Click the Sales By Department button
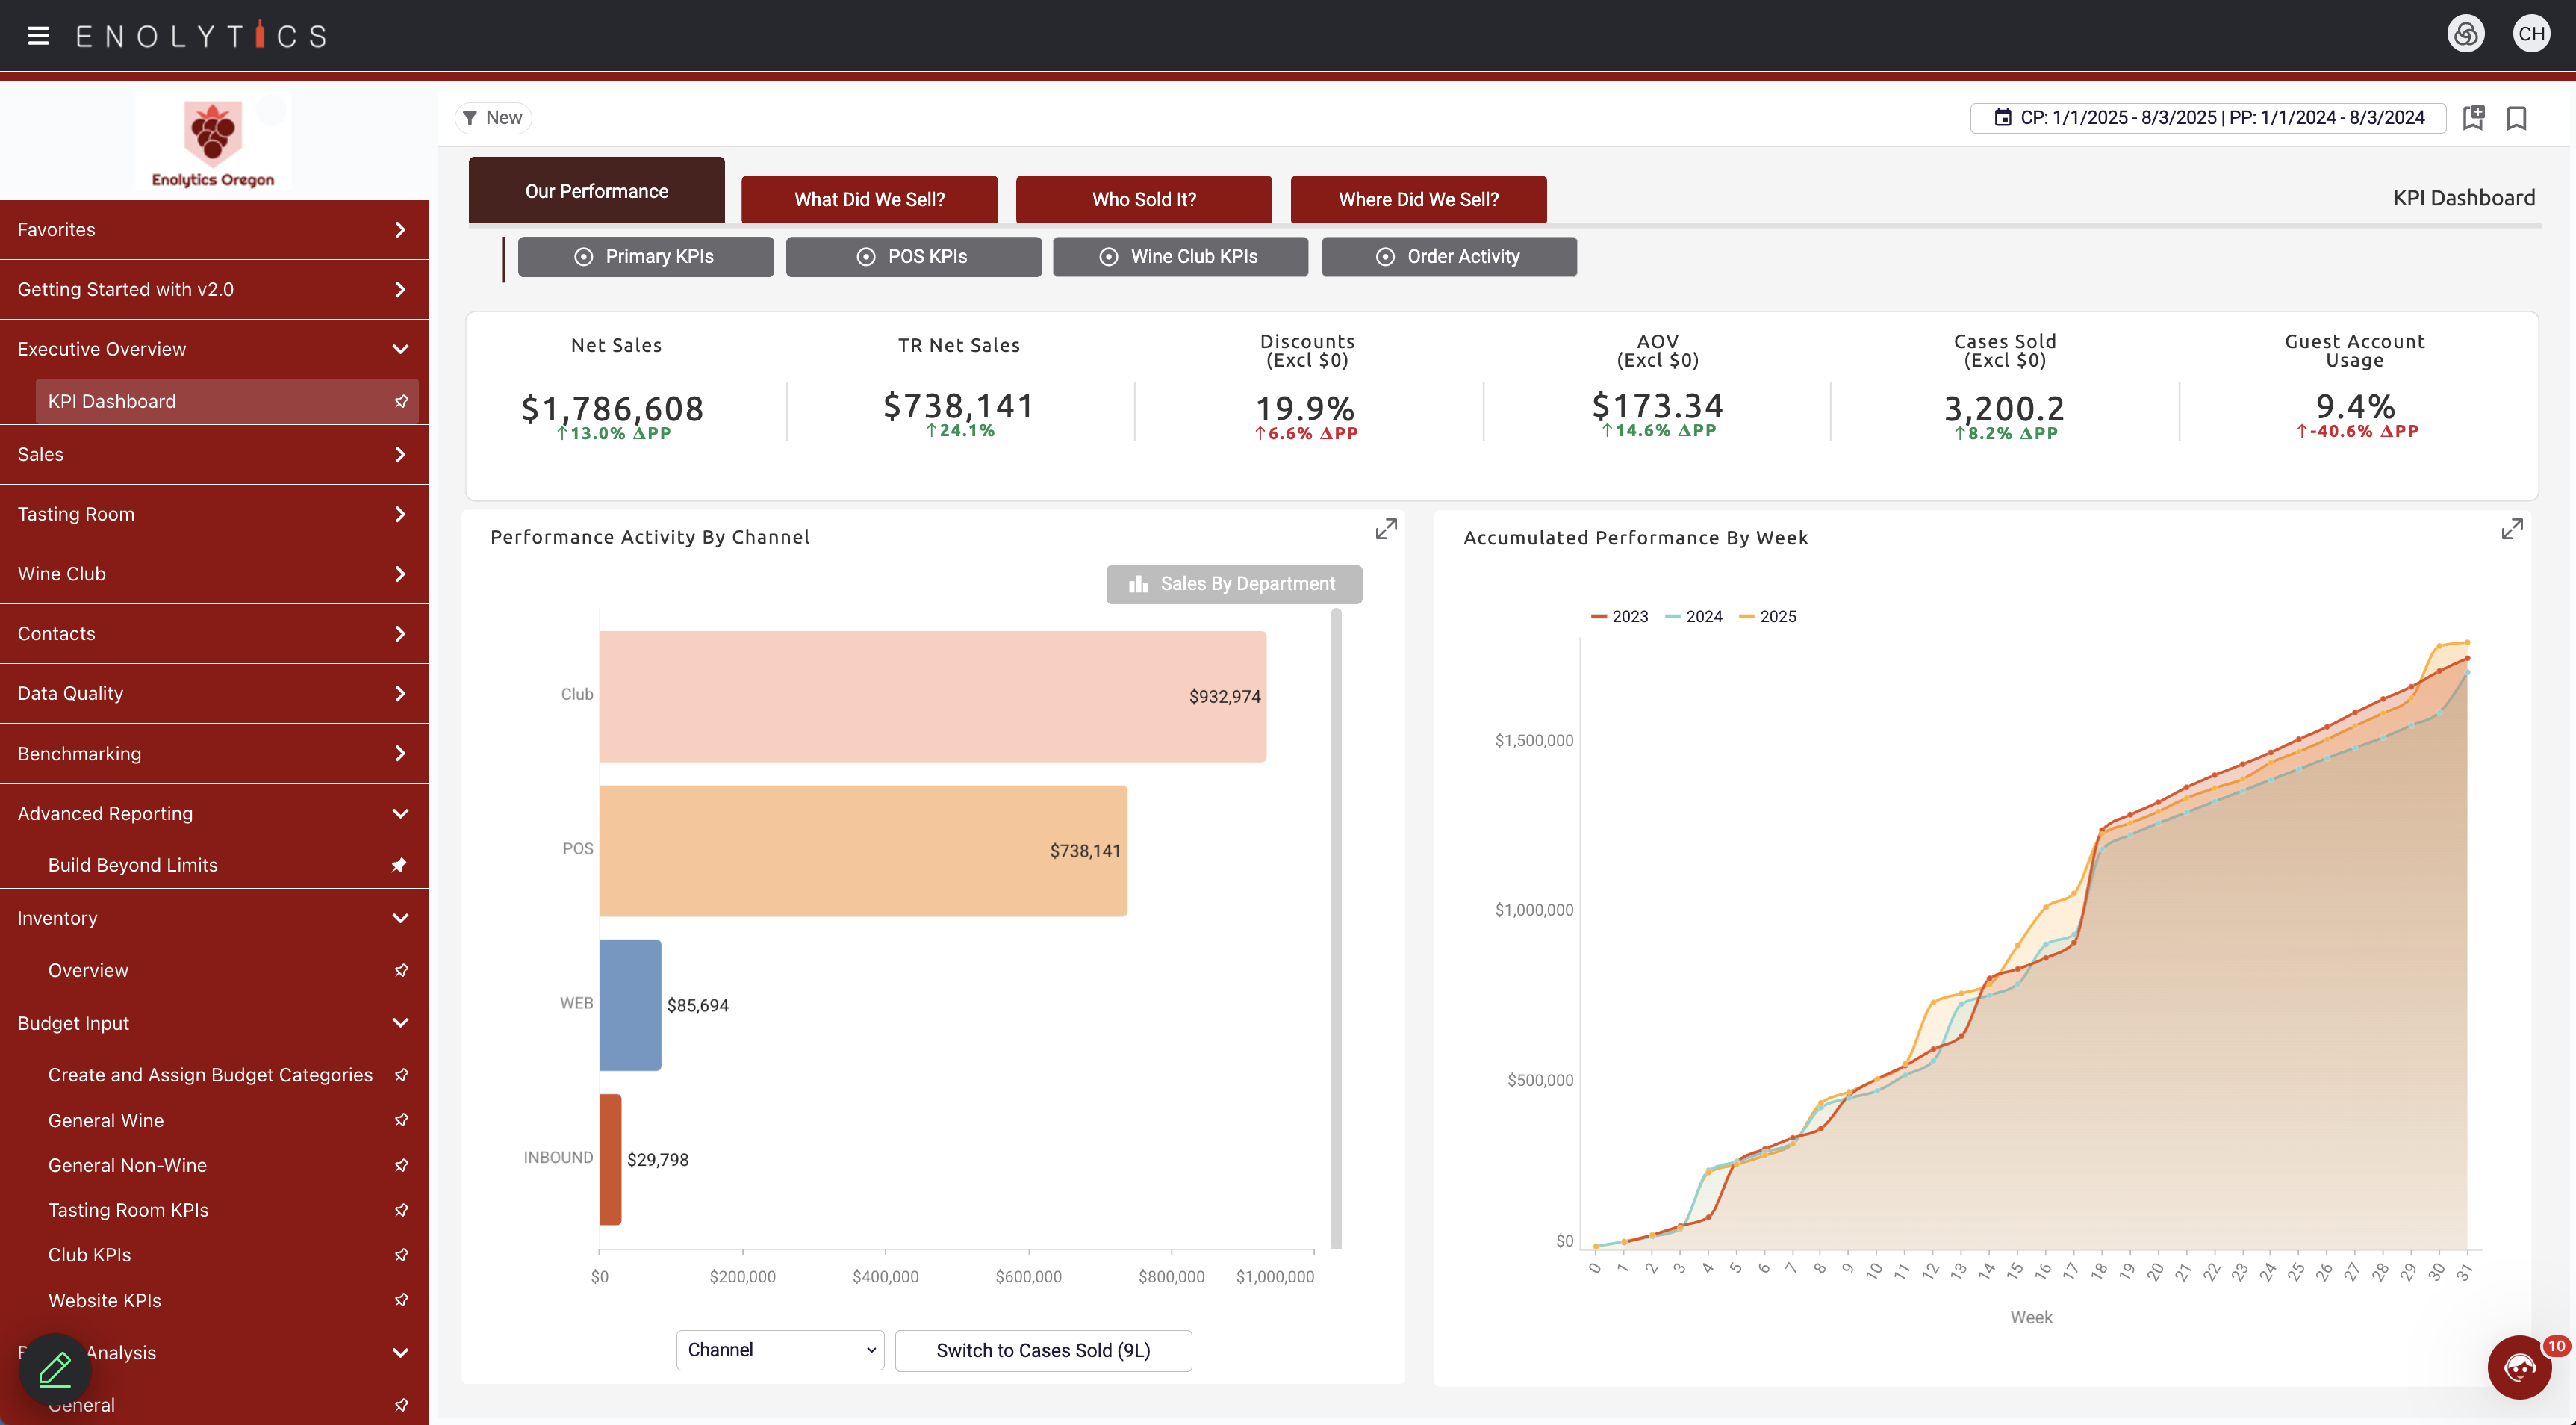2576x1425 pixels. [x=1234, y=584]
